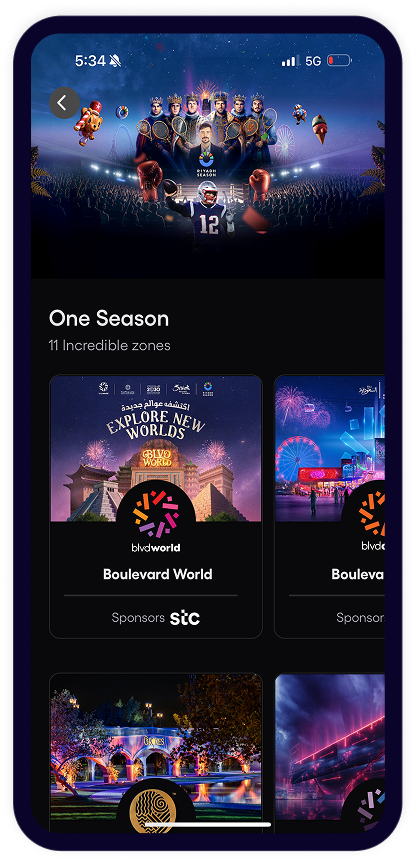Tap the Sponsors label on first card
The width and height of the screenshot is (416, 862).
pos(138,617)
